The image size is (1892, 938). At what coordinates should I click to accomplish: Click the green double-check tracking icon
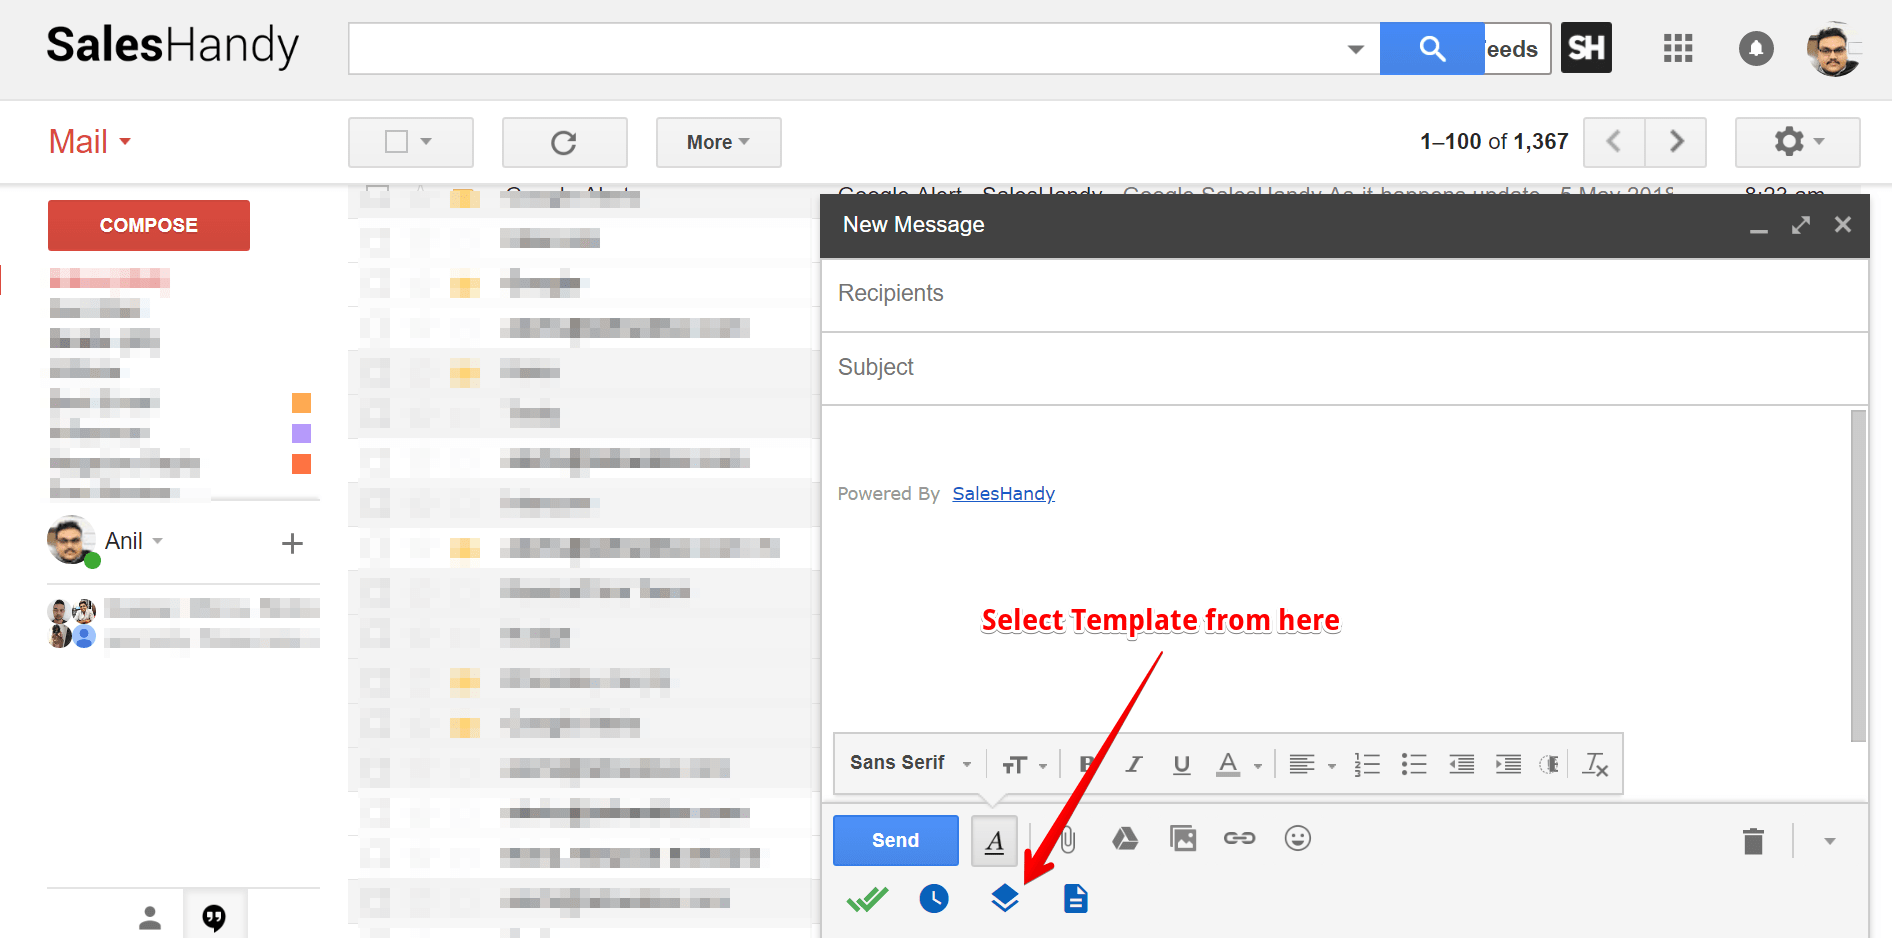coord(867,899)
